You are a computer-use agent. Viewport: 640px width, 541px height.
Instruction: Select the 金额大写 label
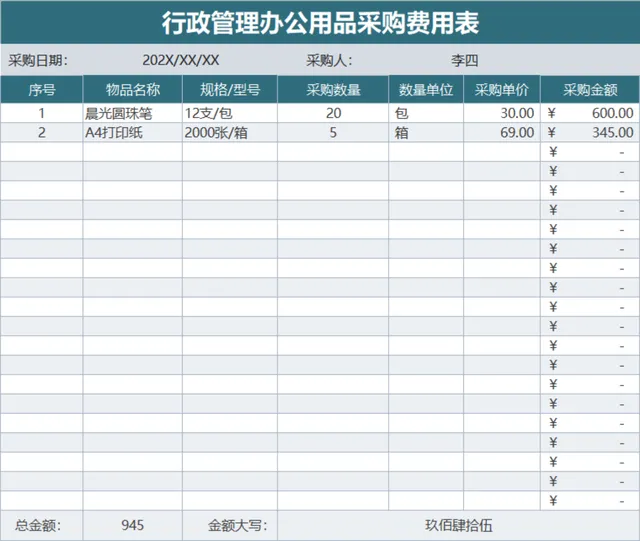pos(238,525)
